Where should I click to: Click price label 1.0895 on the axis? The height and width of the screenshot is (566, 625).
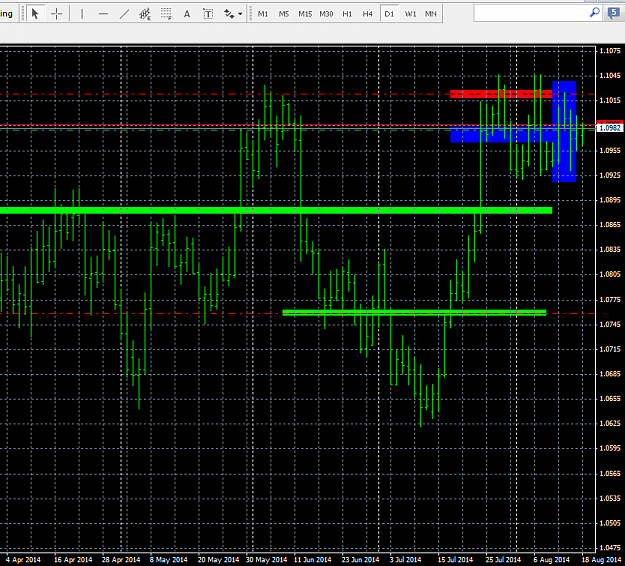610,200
